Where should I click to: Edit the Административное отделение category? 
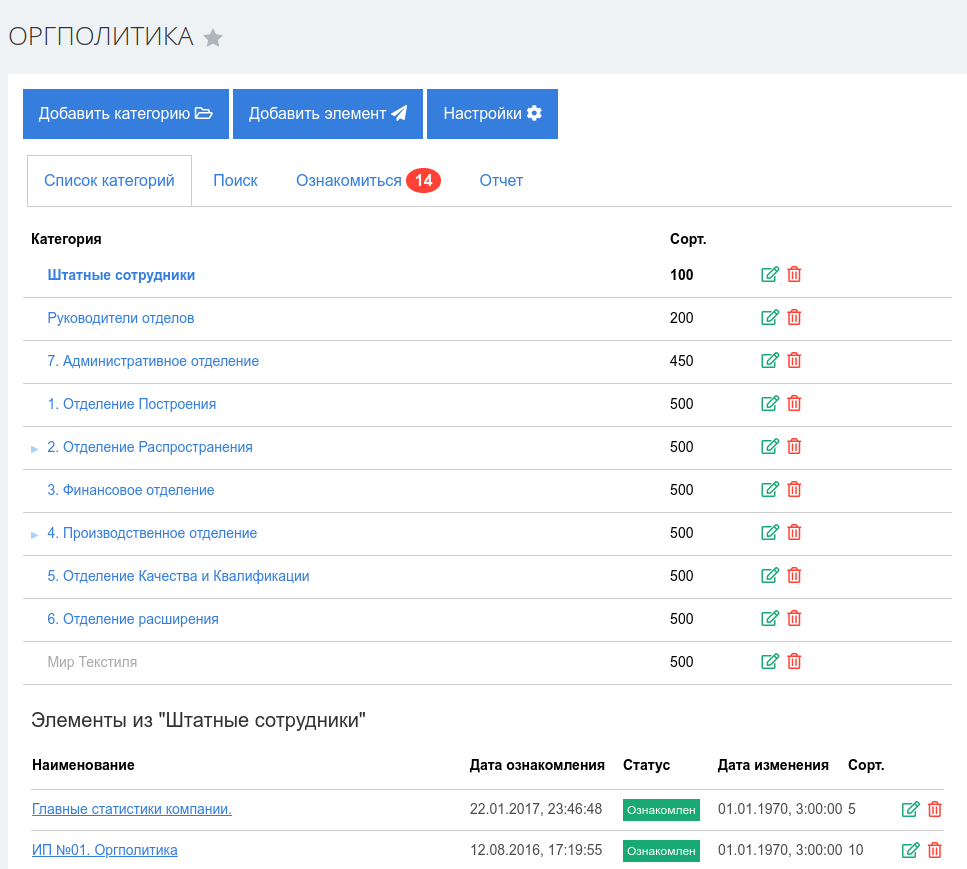pos(769,361)
